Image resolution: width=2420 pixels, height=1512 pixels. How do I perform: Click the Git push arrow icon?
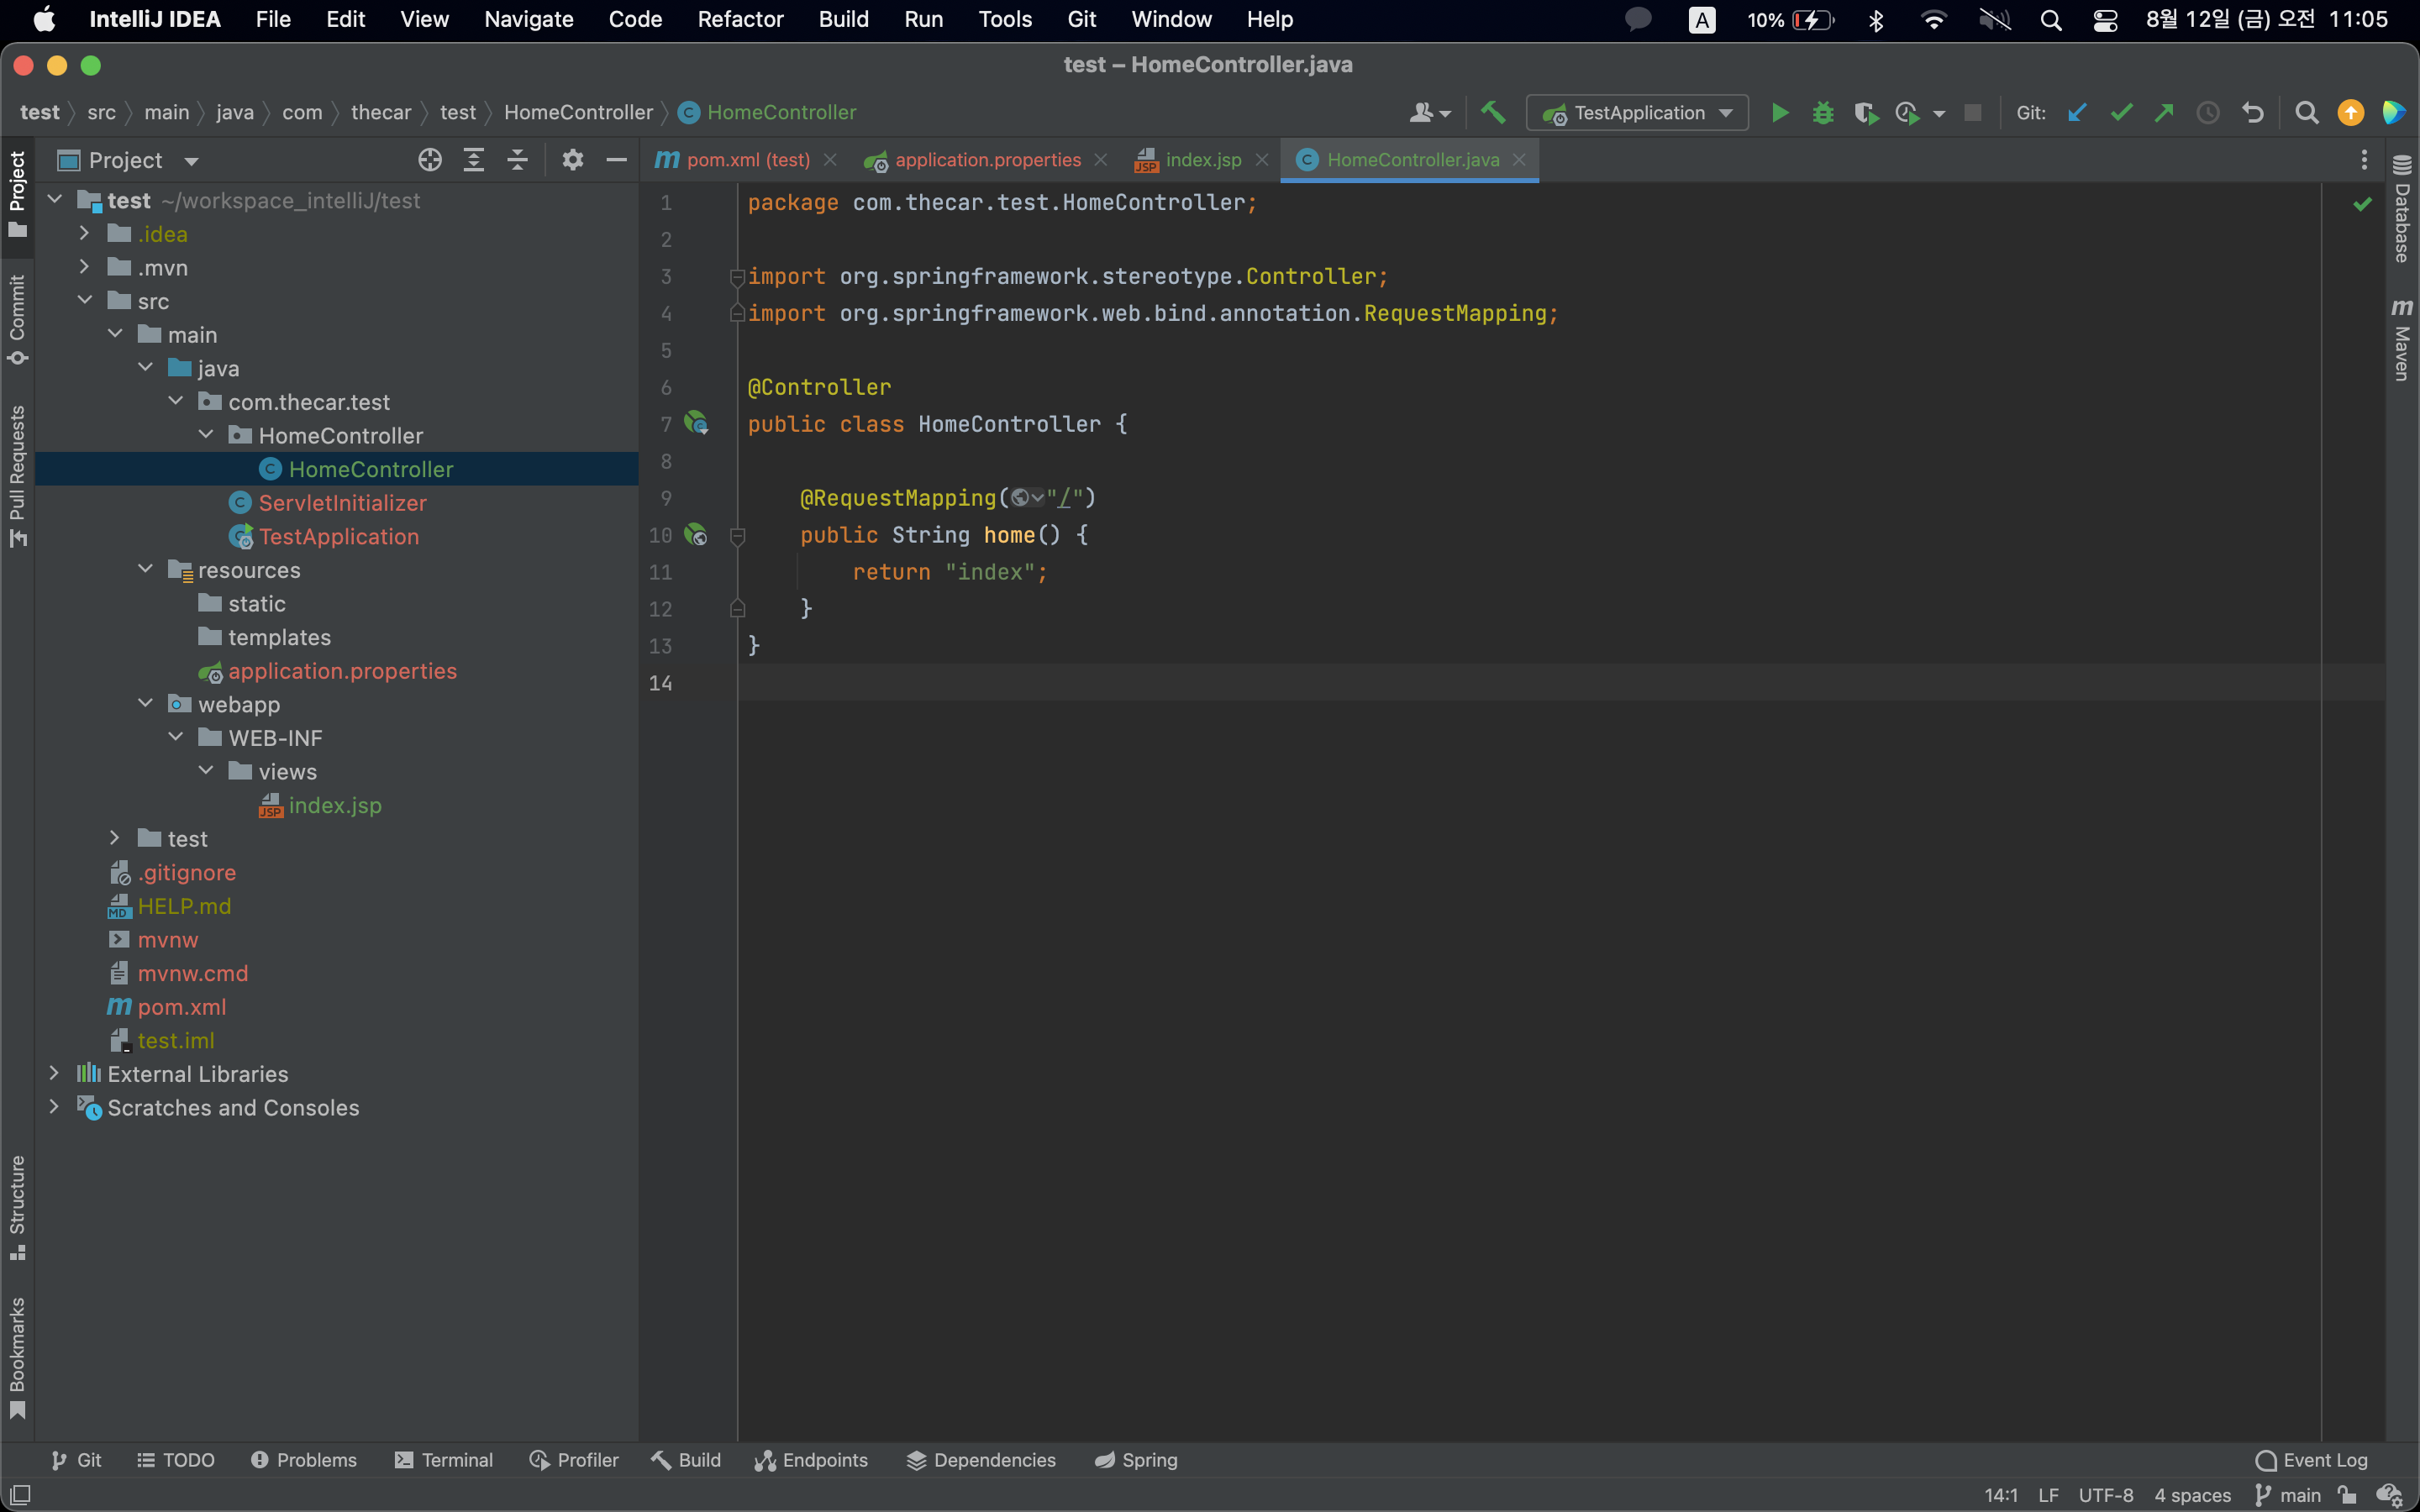pos(2164,113)
